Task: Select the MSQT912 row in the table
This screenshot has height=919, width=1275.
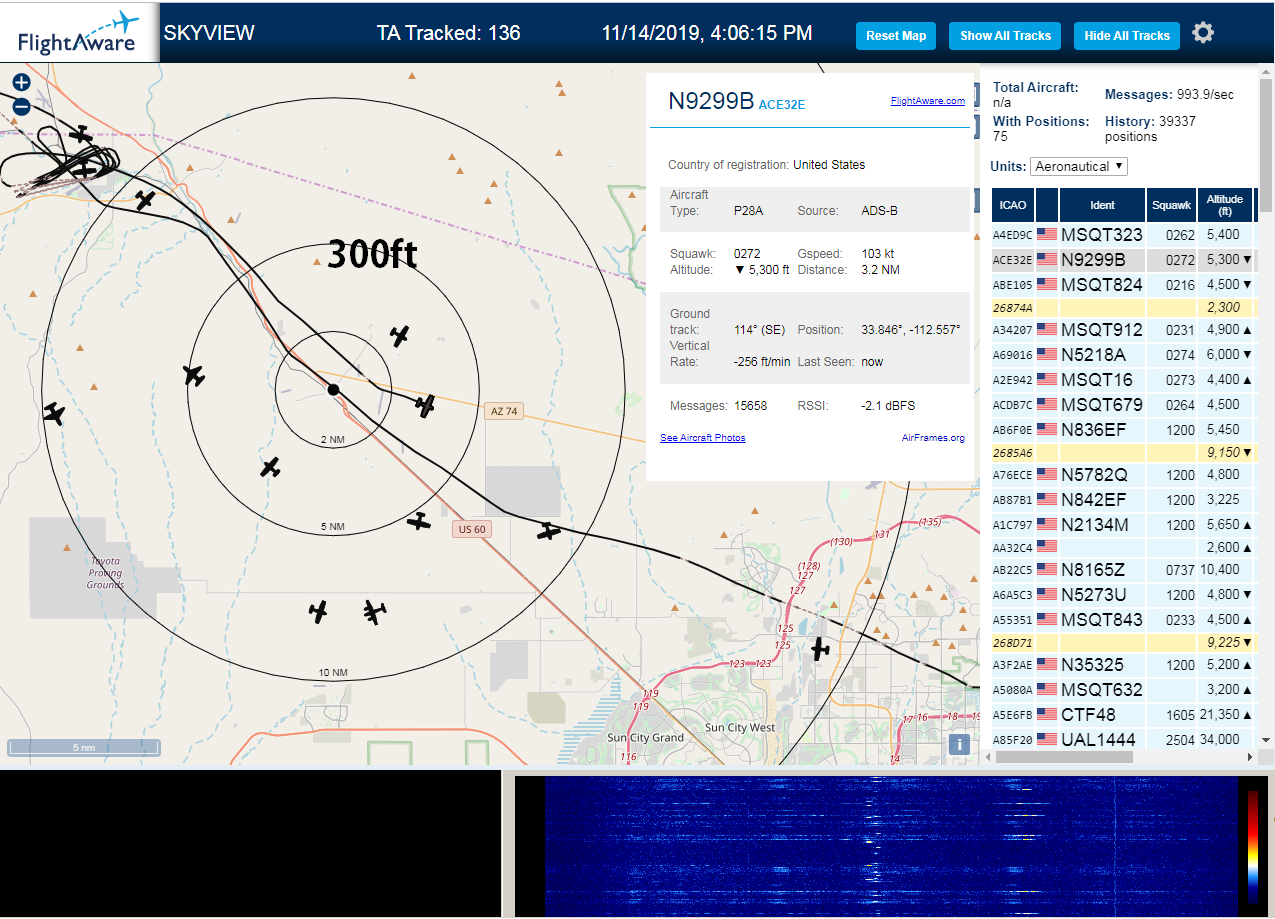Action: coord(1123,330)
